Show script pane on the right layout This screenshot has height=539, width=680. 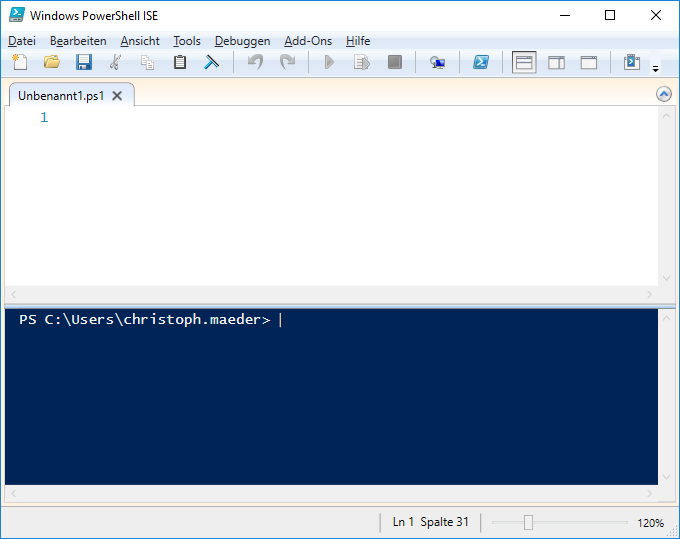(556, 62)
